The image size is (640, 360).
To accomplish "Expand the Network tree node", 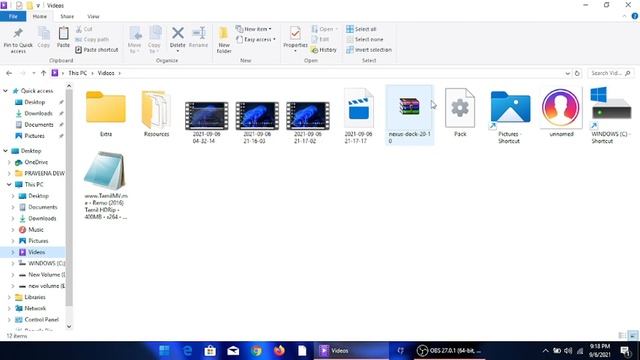I will tap(9, 308).
